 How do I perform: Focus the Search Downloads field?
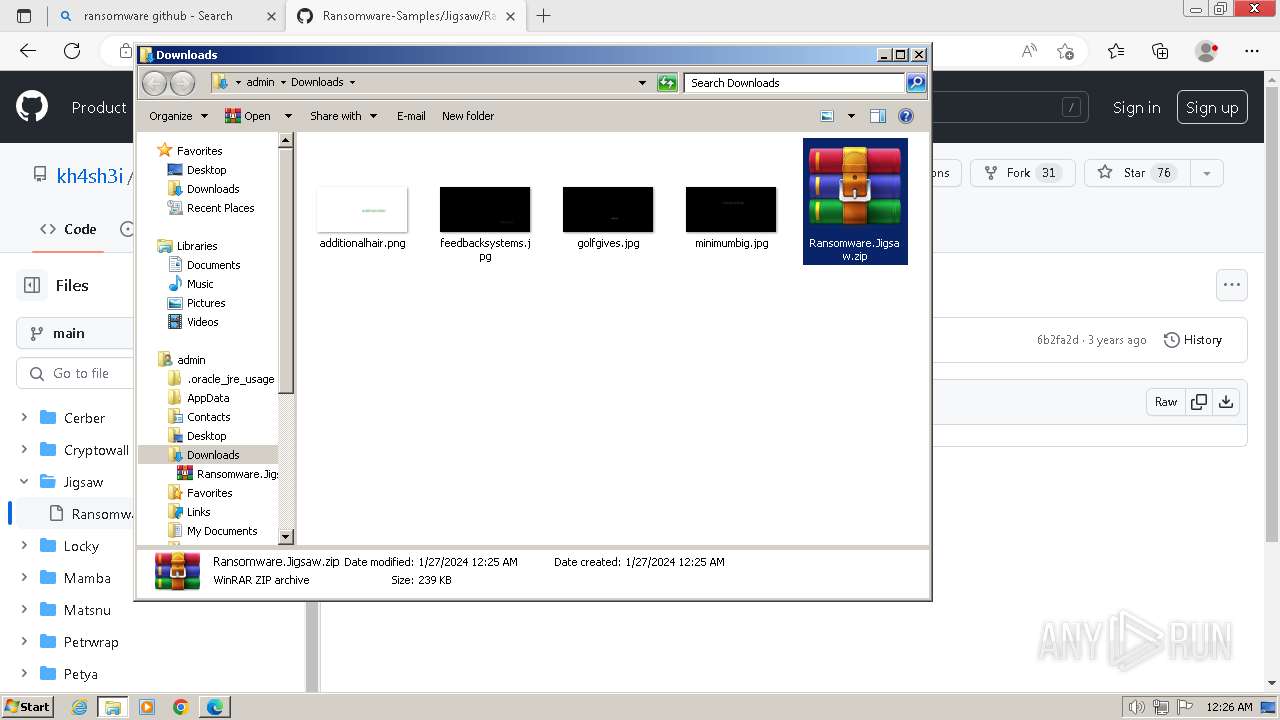click(x=795, y=83)
